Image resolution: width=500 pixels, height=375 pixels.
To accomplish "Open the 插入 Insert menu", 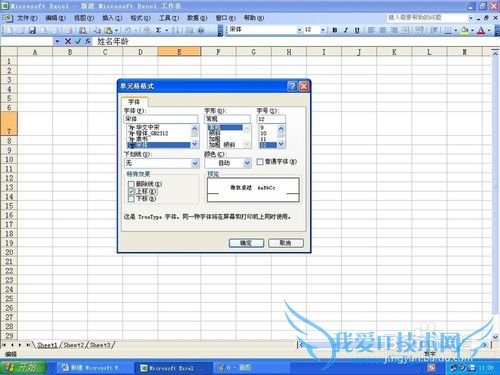I will point(112,18).
